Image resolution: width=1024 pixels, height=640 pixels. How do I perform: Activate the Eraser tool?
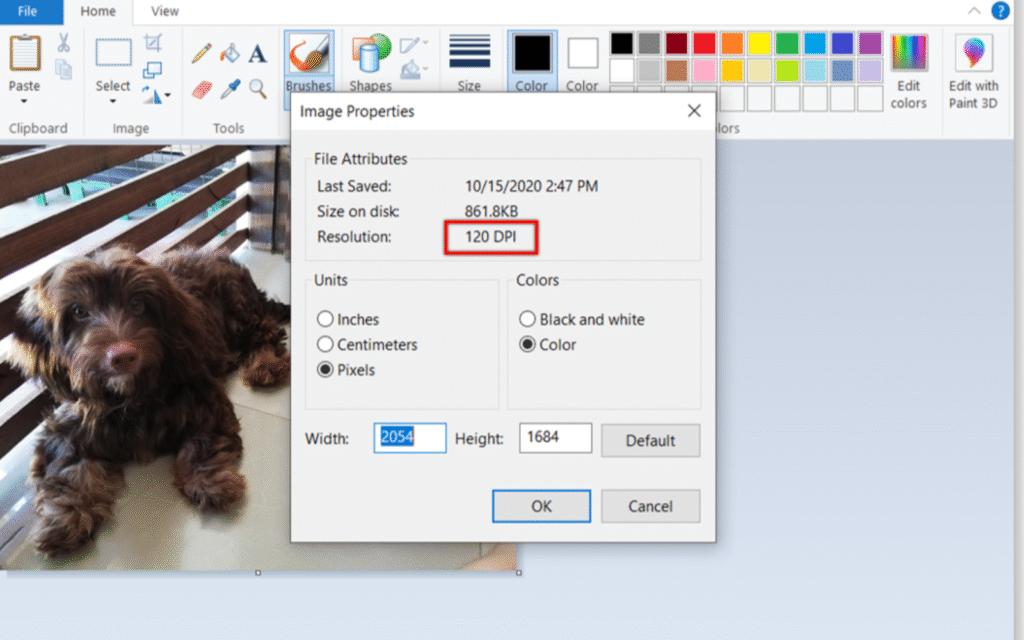[201, 90]
